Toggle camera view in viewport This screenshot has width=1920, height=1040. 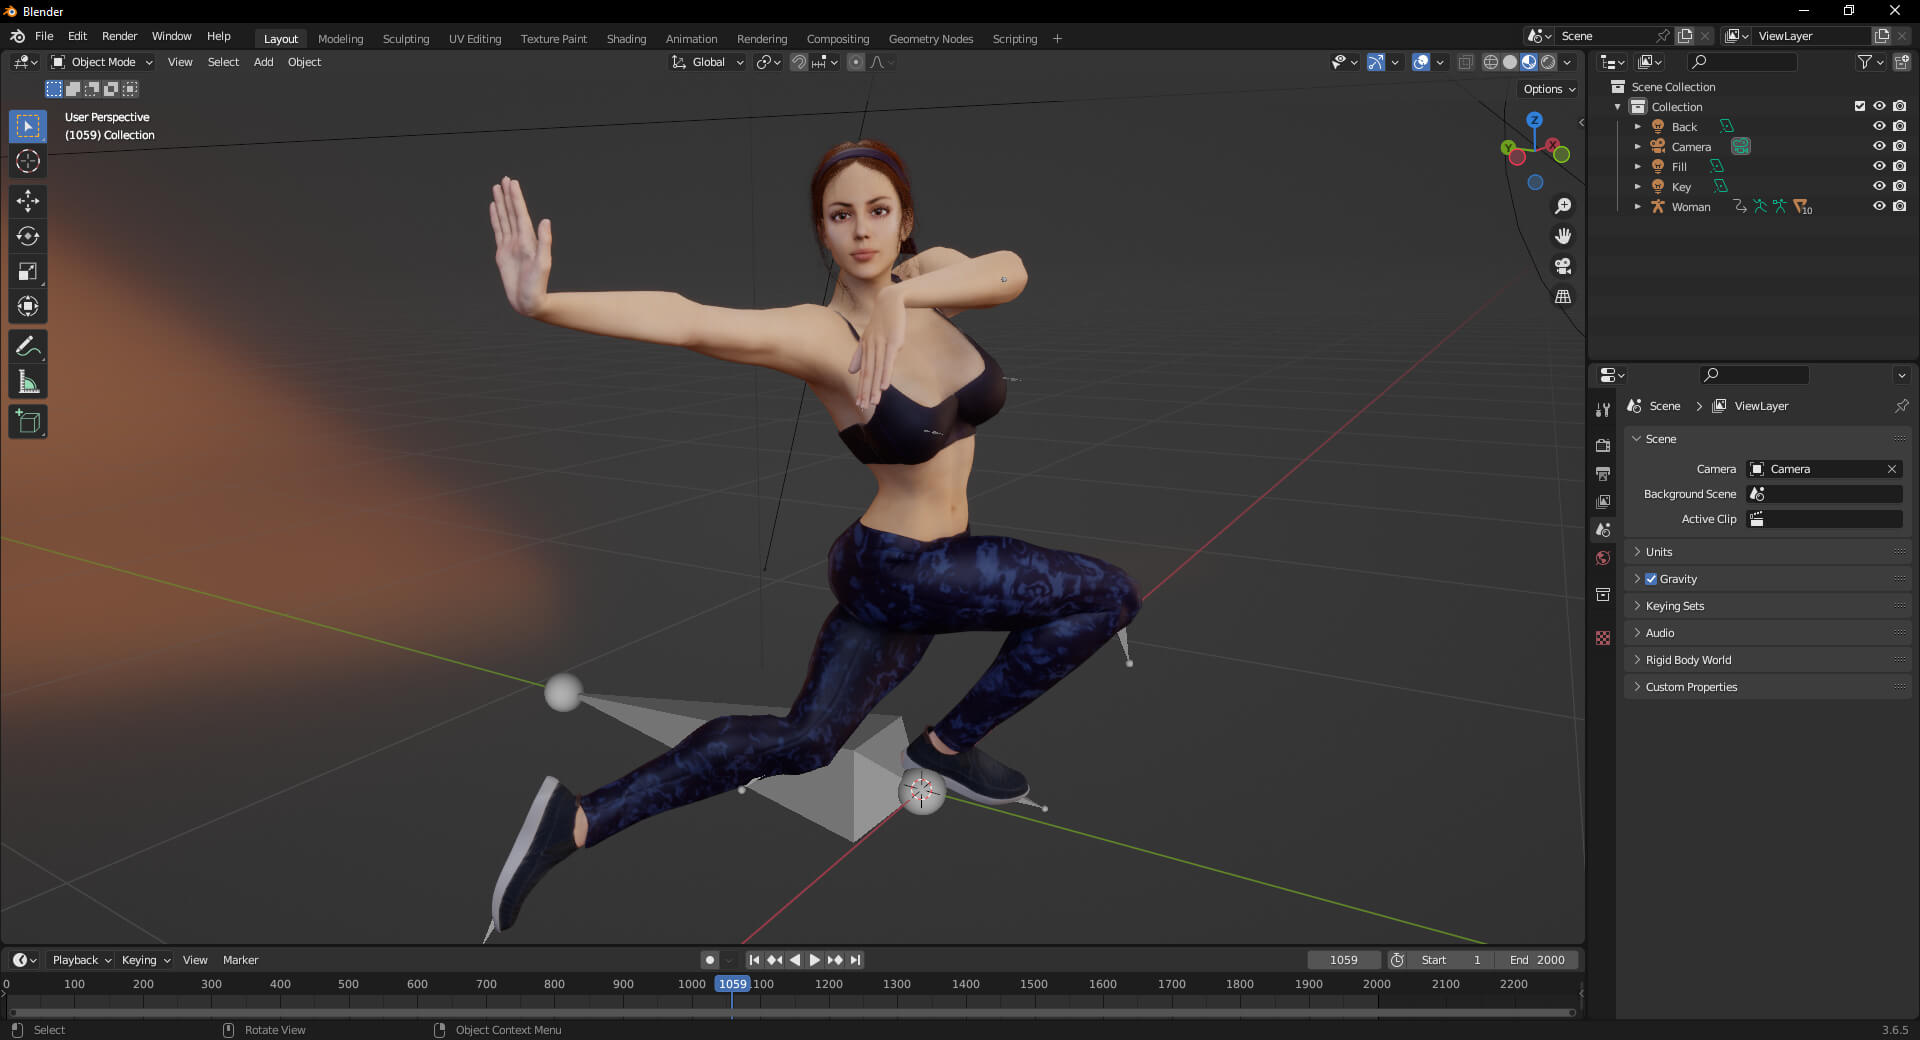point(1562,266)
